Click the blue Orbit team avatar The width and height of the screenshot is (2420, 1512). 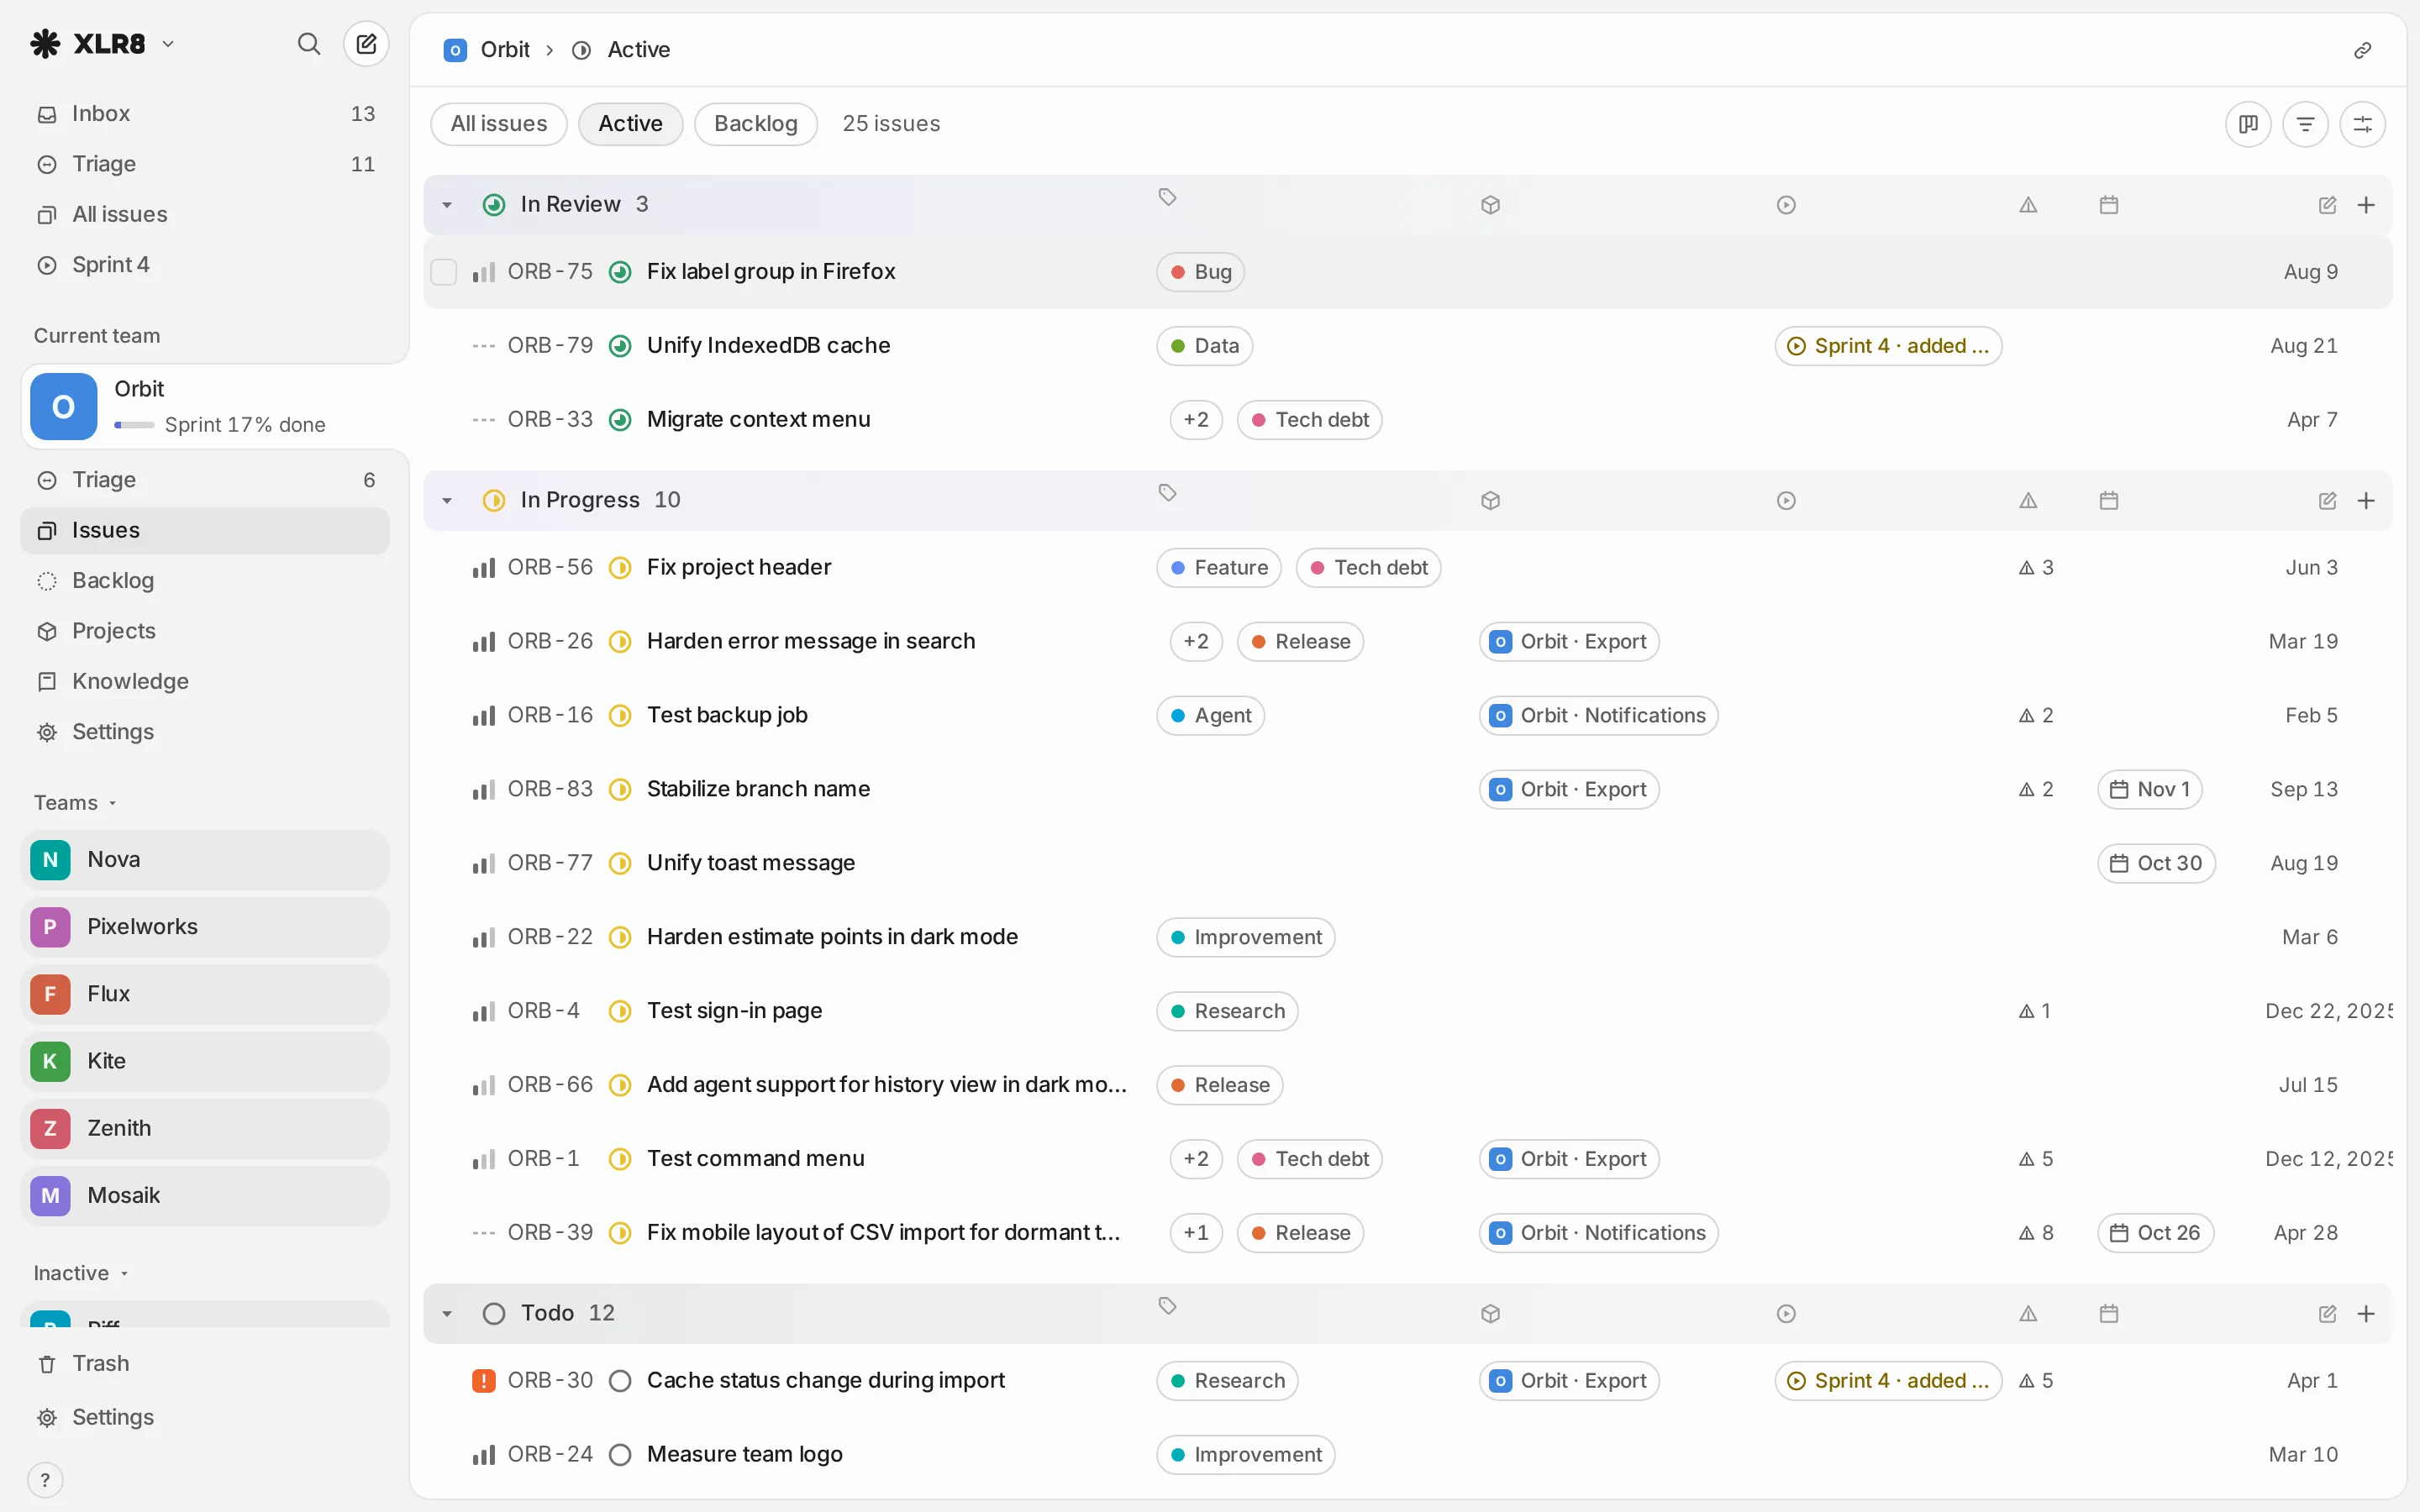(64, 407)
